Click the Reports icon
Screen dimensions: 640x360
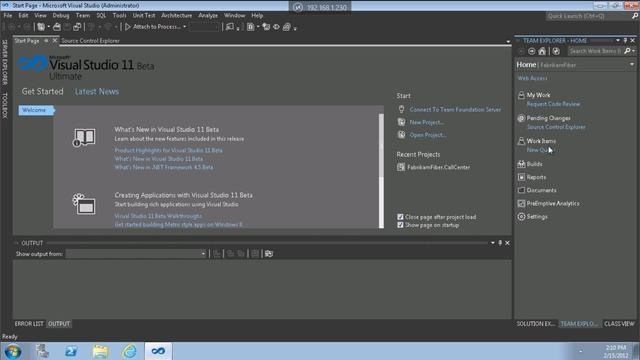[x=521, y=177]
